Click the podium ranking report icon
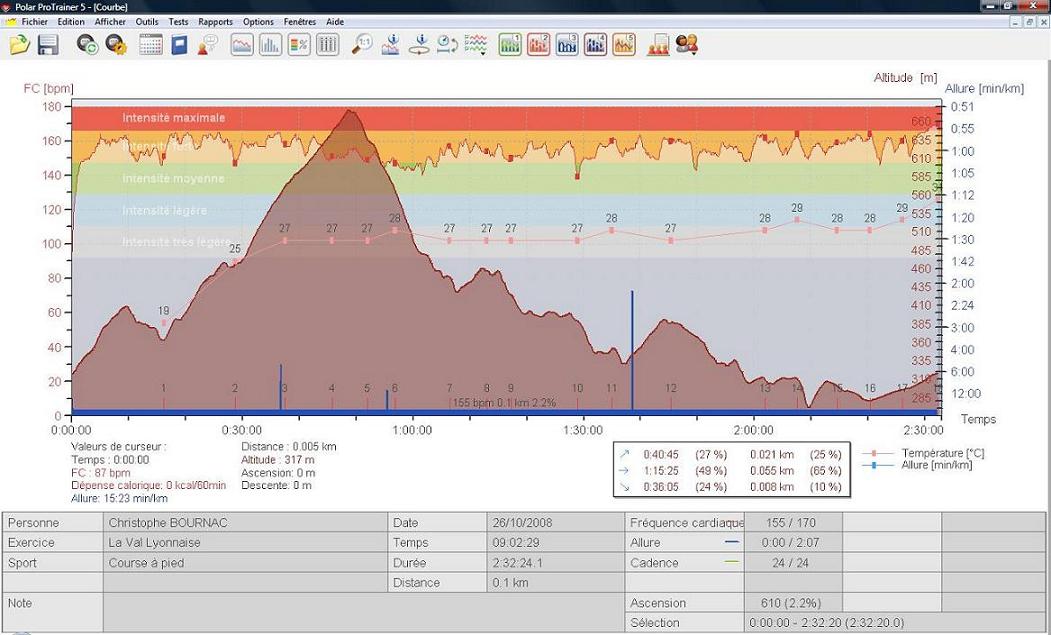1051x635 pixels. click(x=658, y=45)
